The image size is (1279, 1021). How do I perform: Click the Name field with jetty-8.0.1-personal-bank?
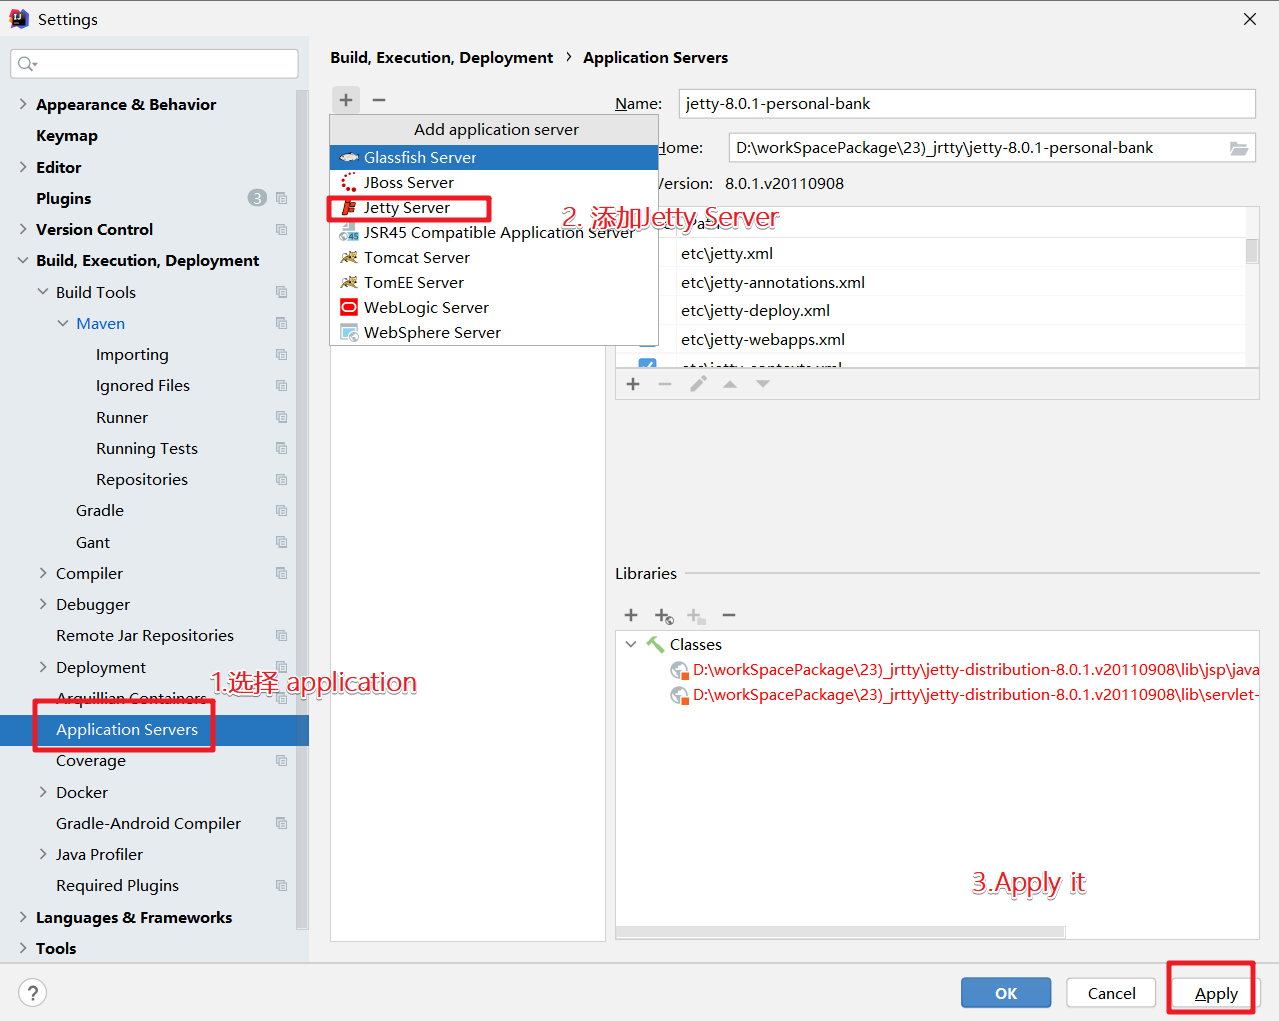[967, 104]
